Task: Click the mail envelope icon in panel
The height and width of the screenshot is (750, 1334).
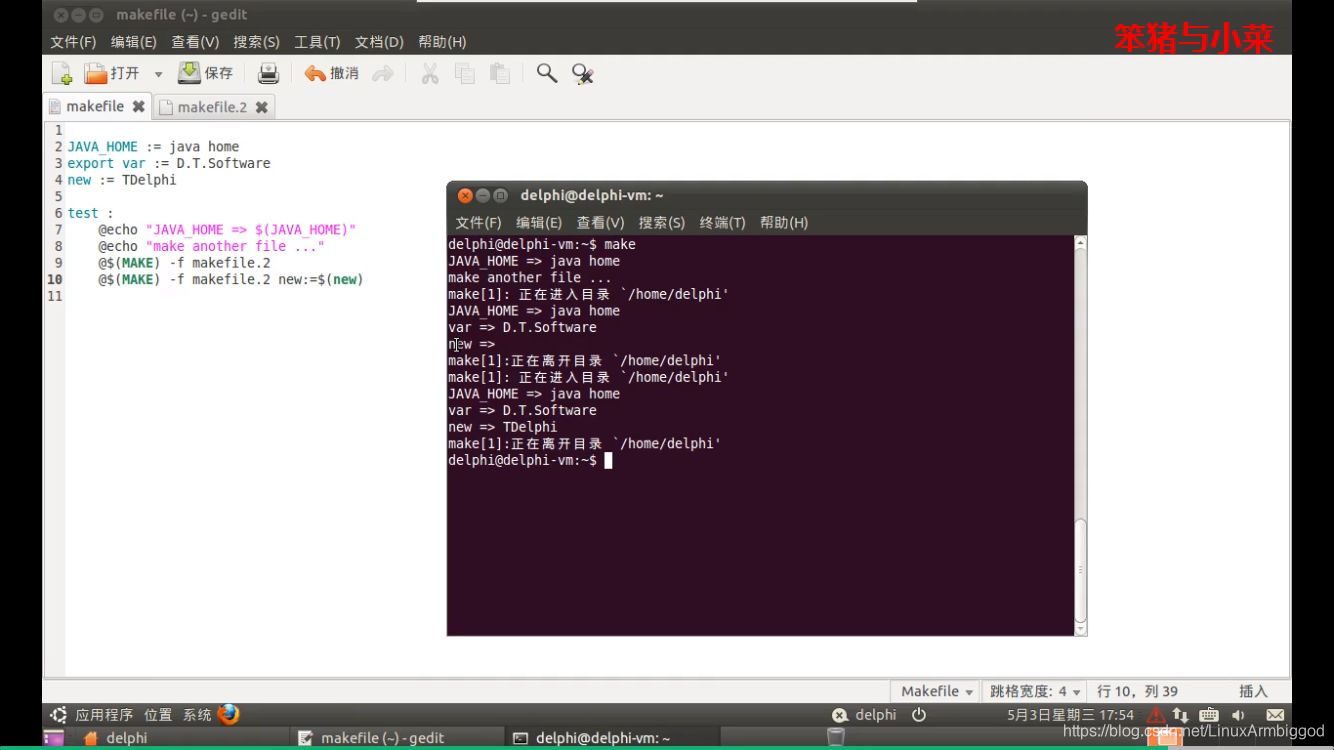Action: pyautogui.click(x=1275, y=715)
